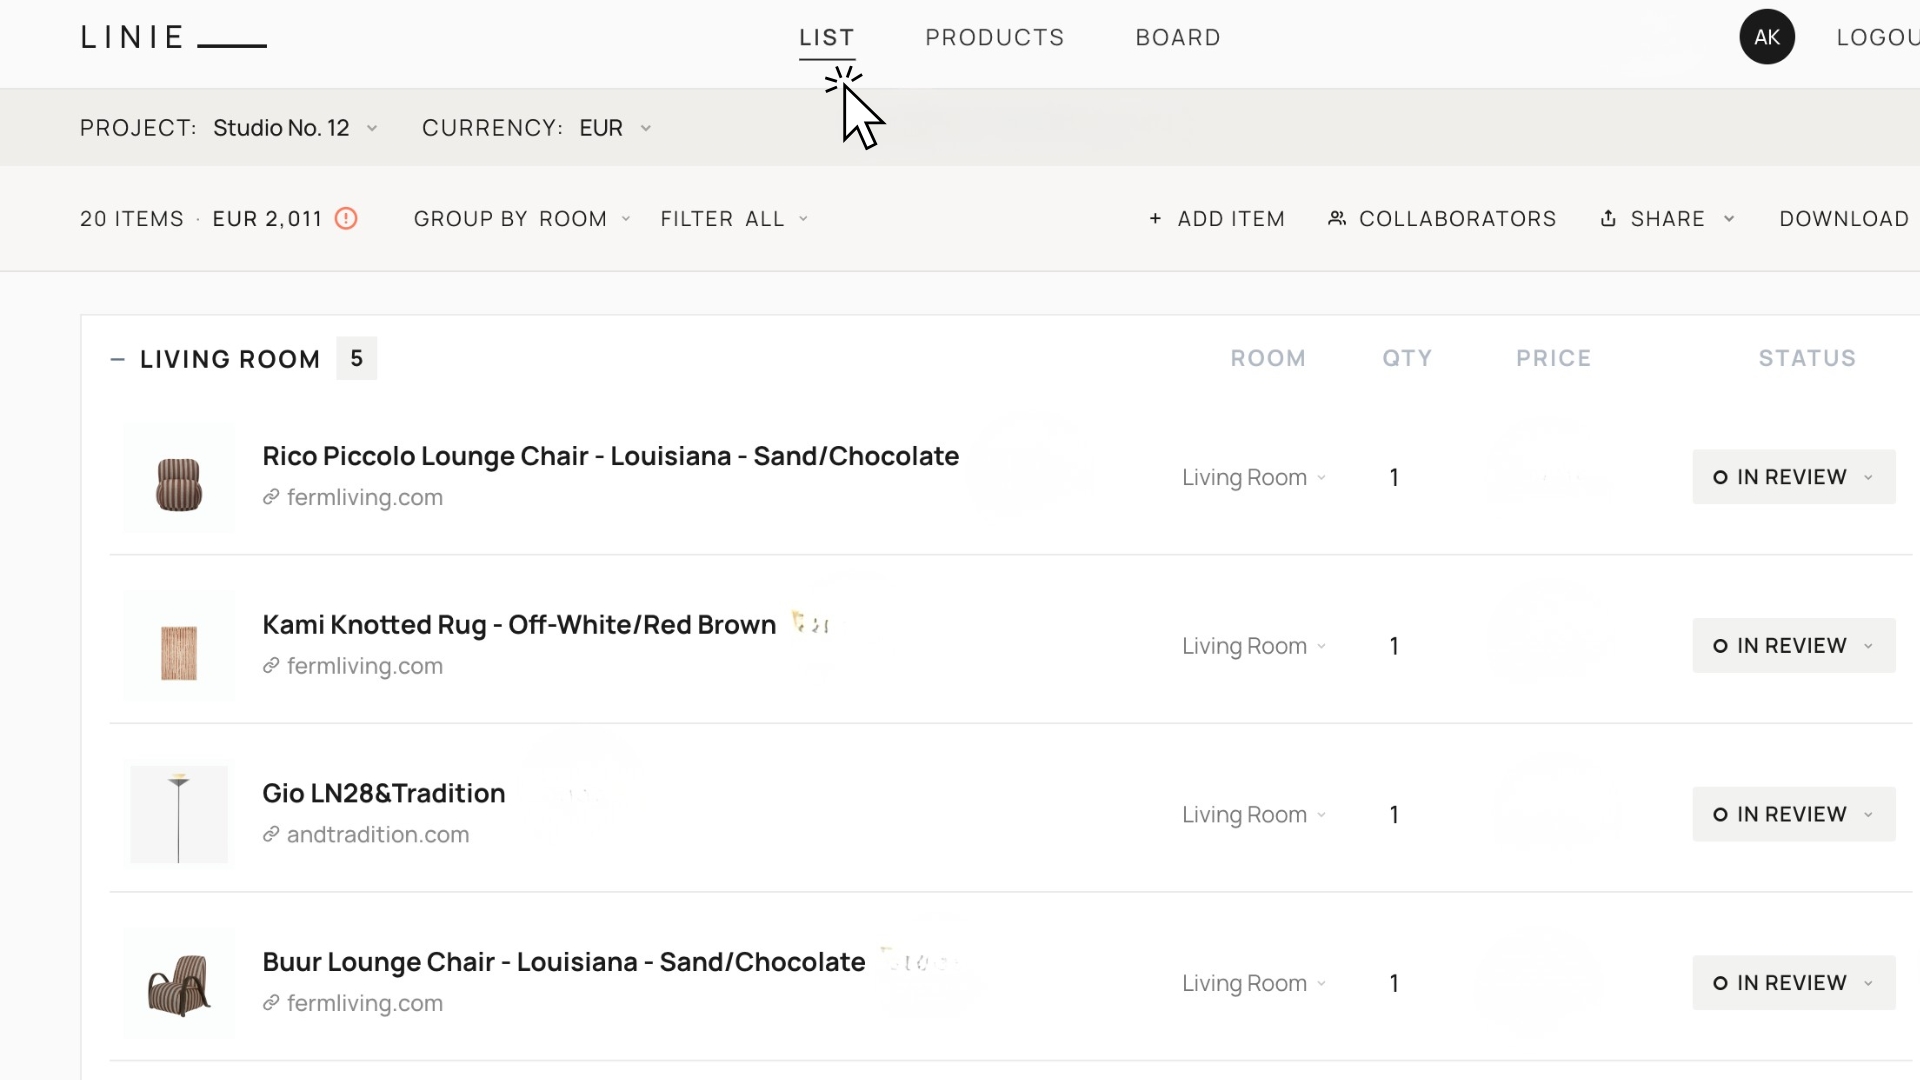Expand the Share dropdown arrow

coord(1729,219)
